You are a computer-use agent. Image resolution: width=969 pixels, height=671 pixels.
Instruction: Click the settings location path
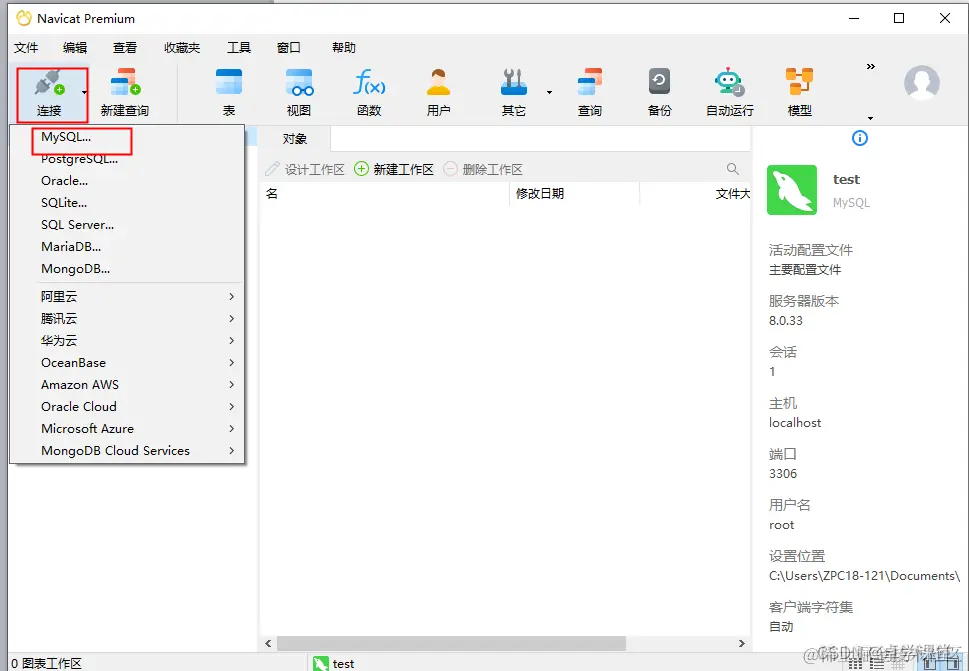tap(865, 576)
